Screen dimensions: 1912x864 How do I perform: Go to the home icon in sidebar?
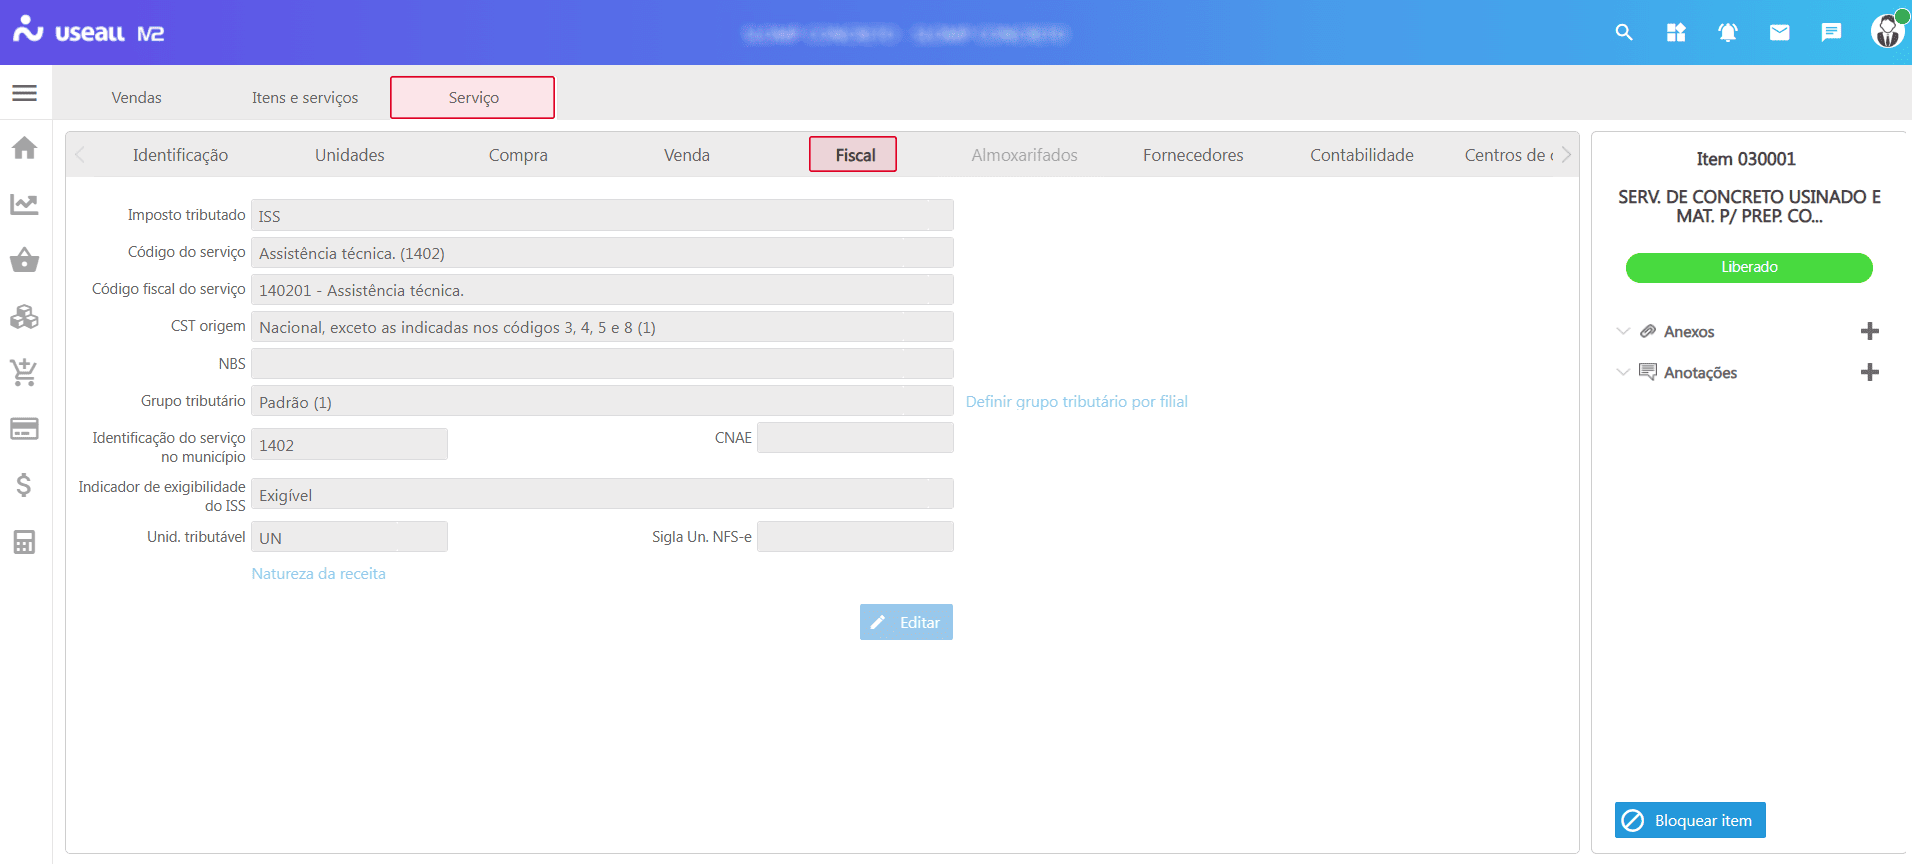click(x=25, y=148)
